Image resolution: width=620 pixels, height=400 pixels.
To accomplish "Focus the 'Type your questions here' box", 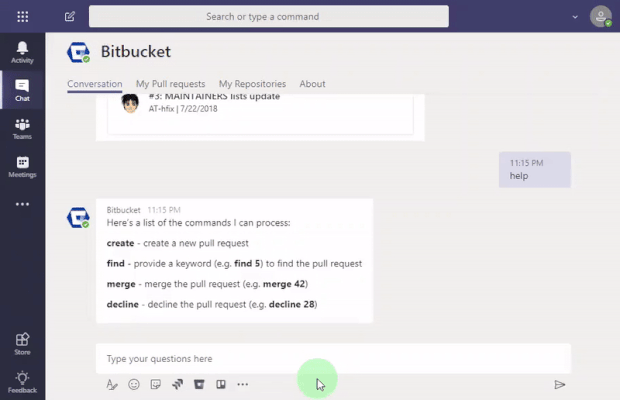I will pos(333,358).
